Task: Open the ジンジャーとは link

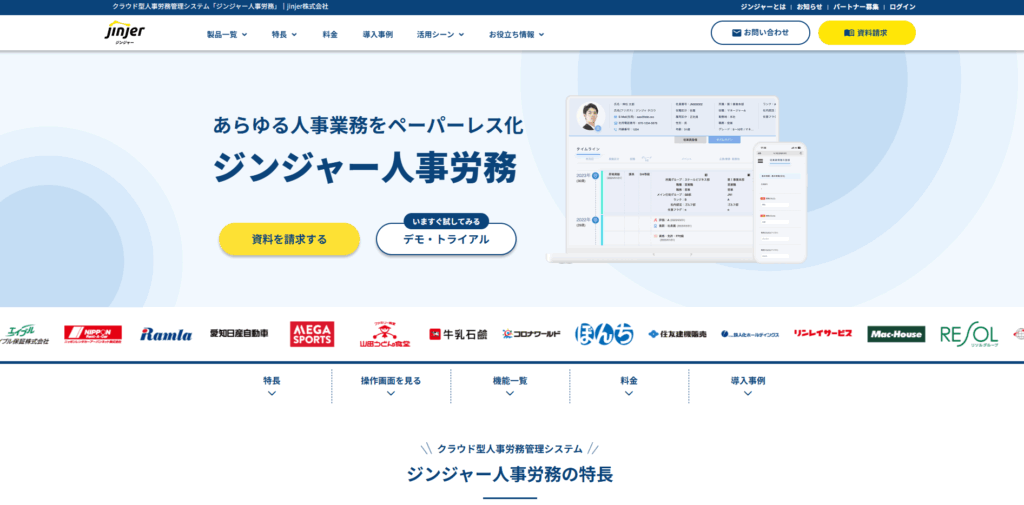Action: point(761,7)
